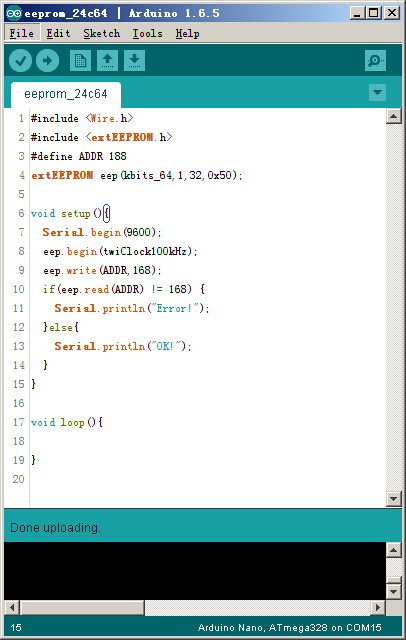This screenshot has width=406, height=640.
Task: Click the editor scroll down arrow
Action: (394, 498)
